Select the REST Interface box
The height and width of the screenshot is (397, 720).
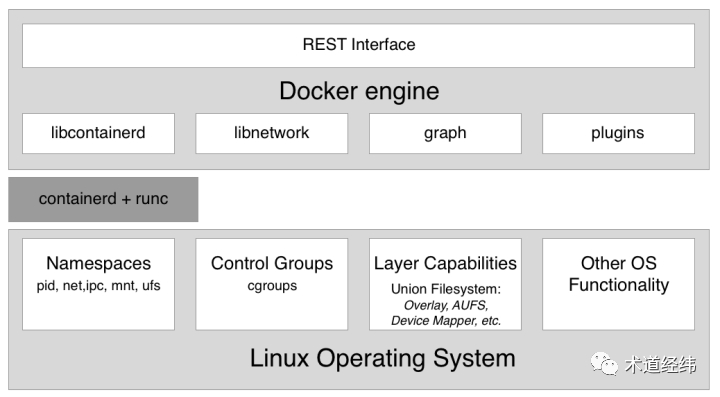coord(358,45)
